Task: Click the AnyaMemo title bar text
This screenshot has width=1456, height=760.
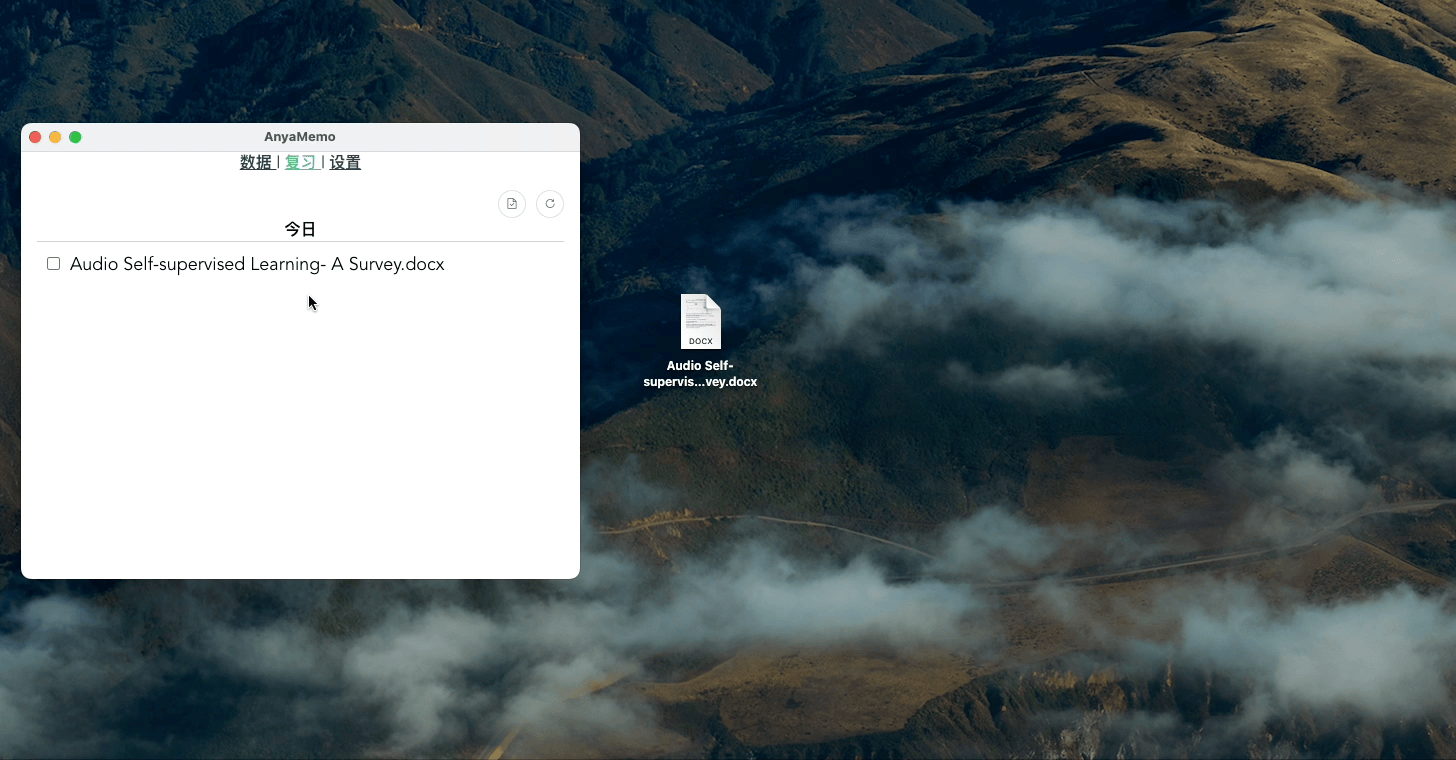Action: tap(300, 137)
